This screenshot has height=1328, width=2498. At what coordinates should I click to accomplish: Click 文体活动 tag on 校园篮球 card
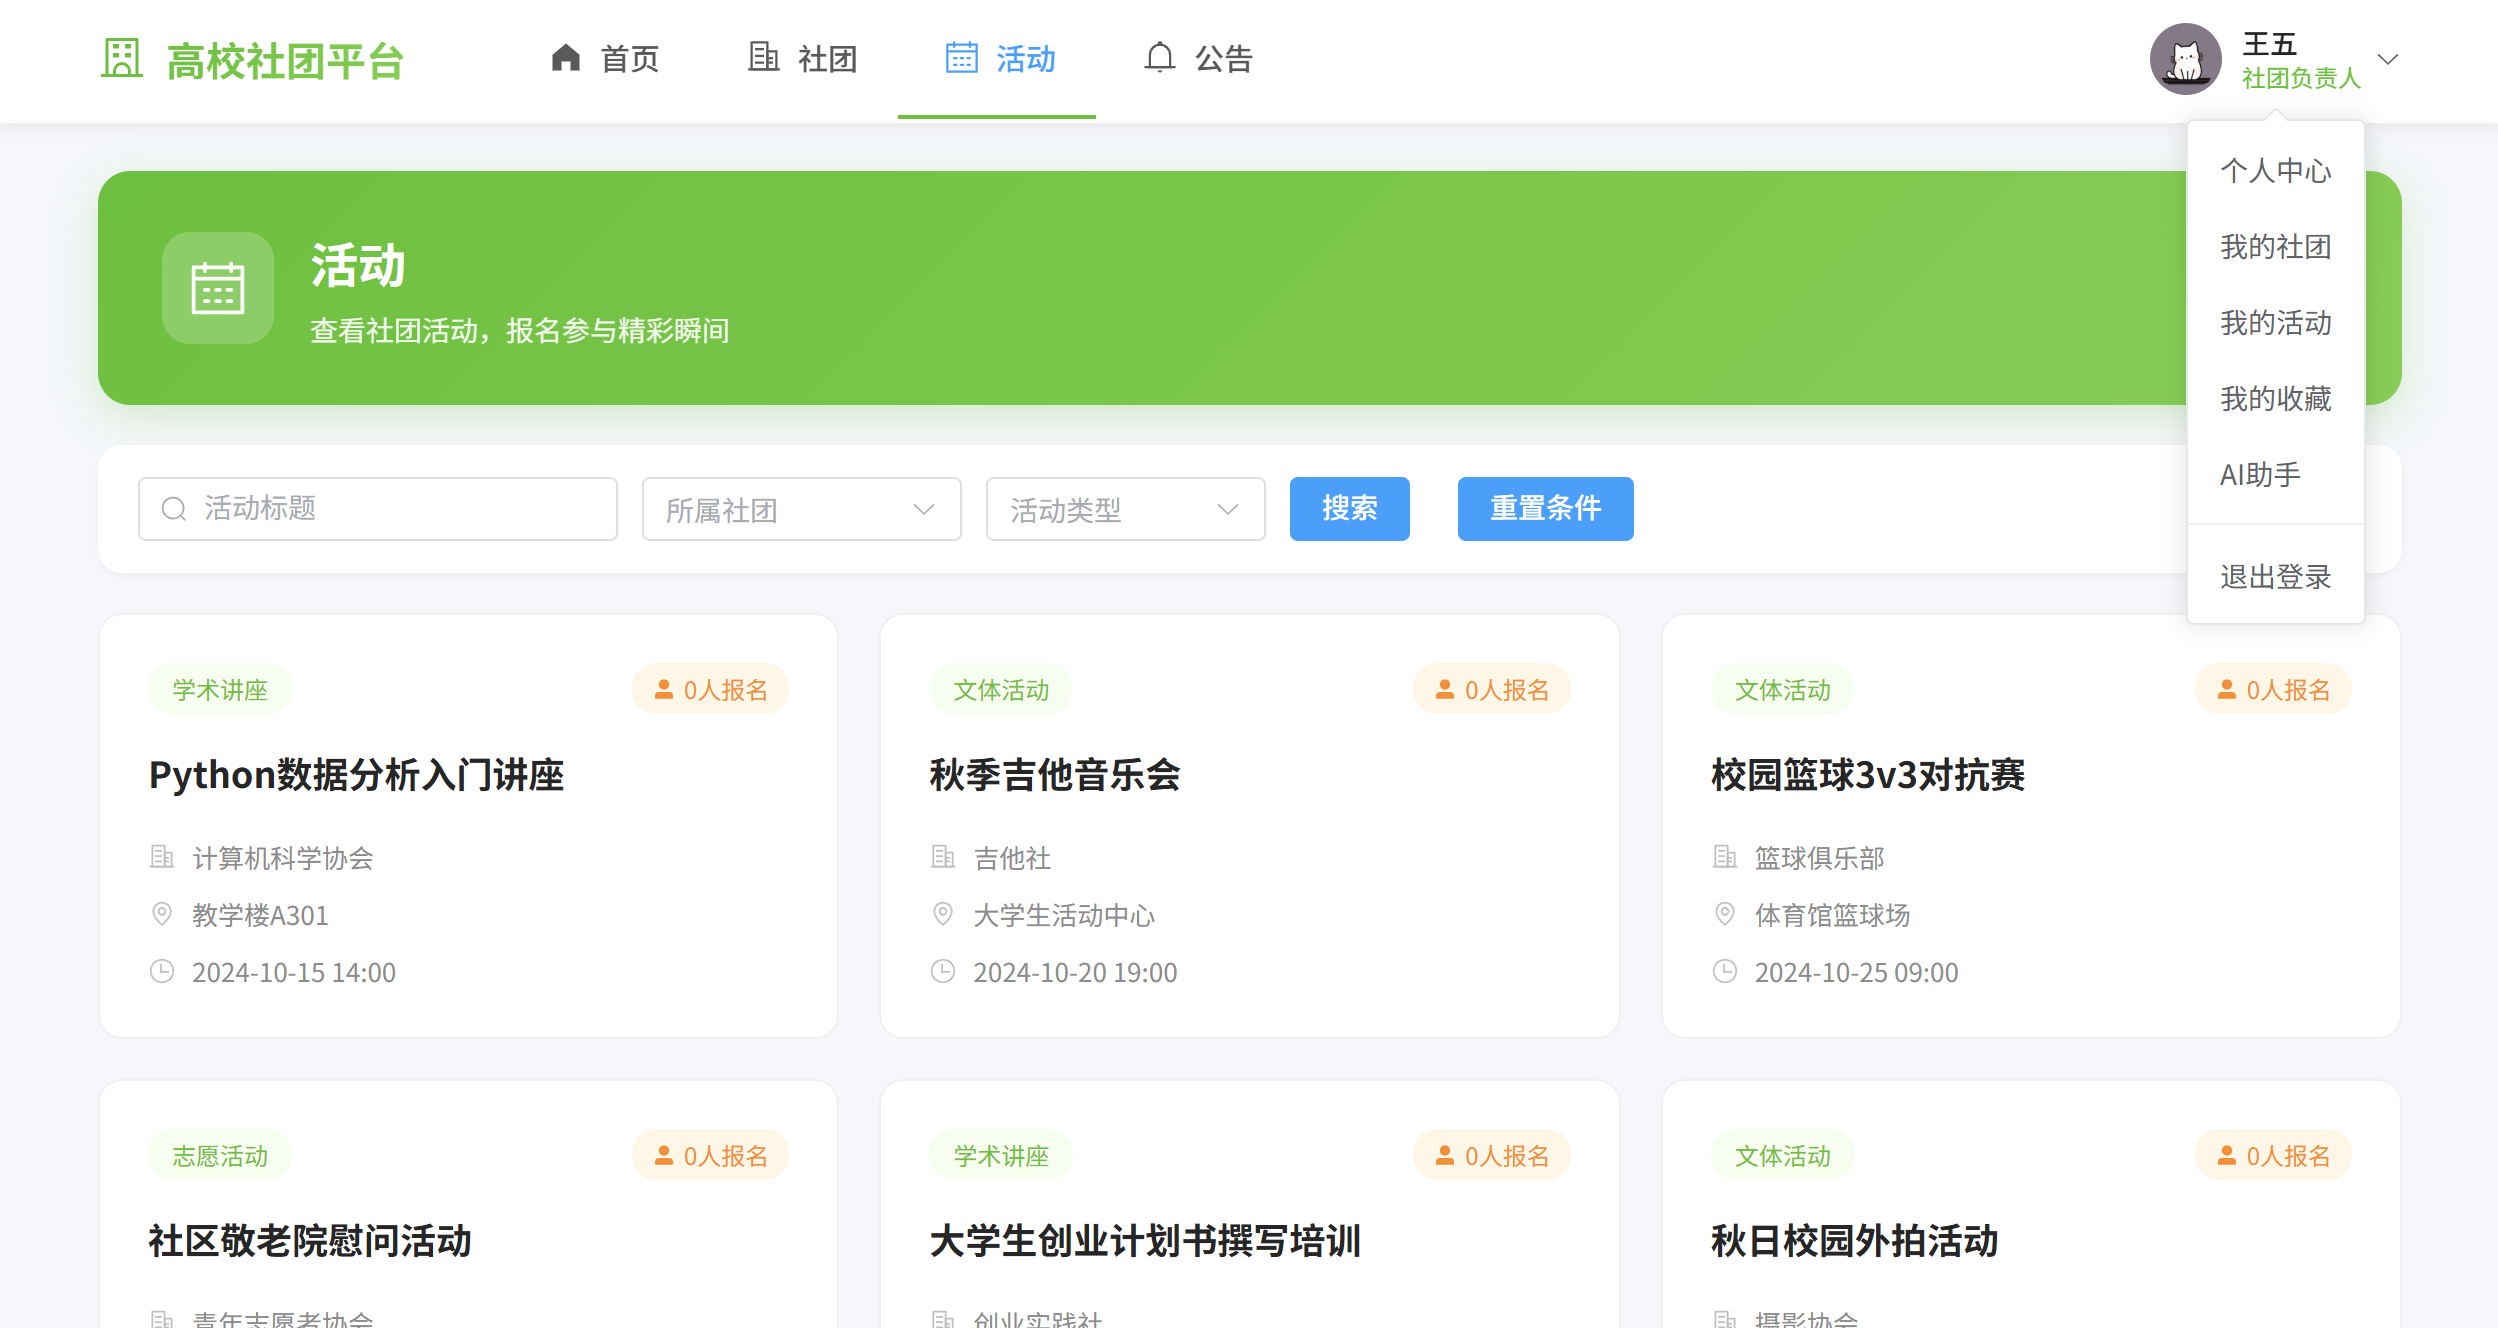point(1783,689)
